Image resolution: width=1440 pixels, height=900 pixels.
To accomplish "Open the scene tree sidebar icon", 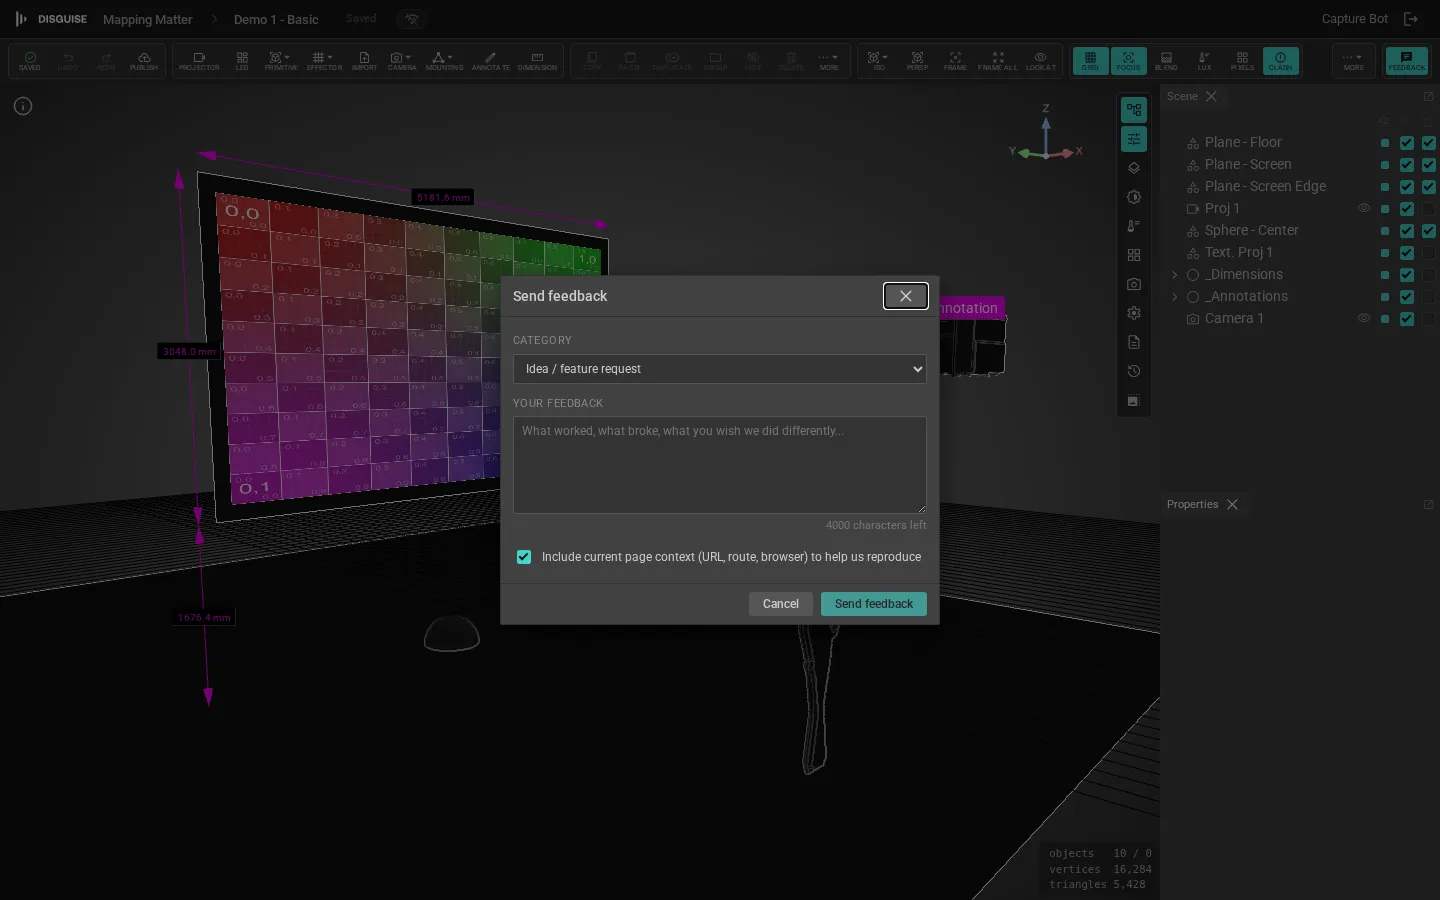I will click(1134, 110).
